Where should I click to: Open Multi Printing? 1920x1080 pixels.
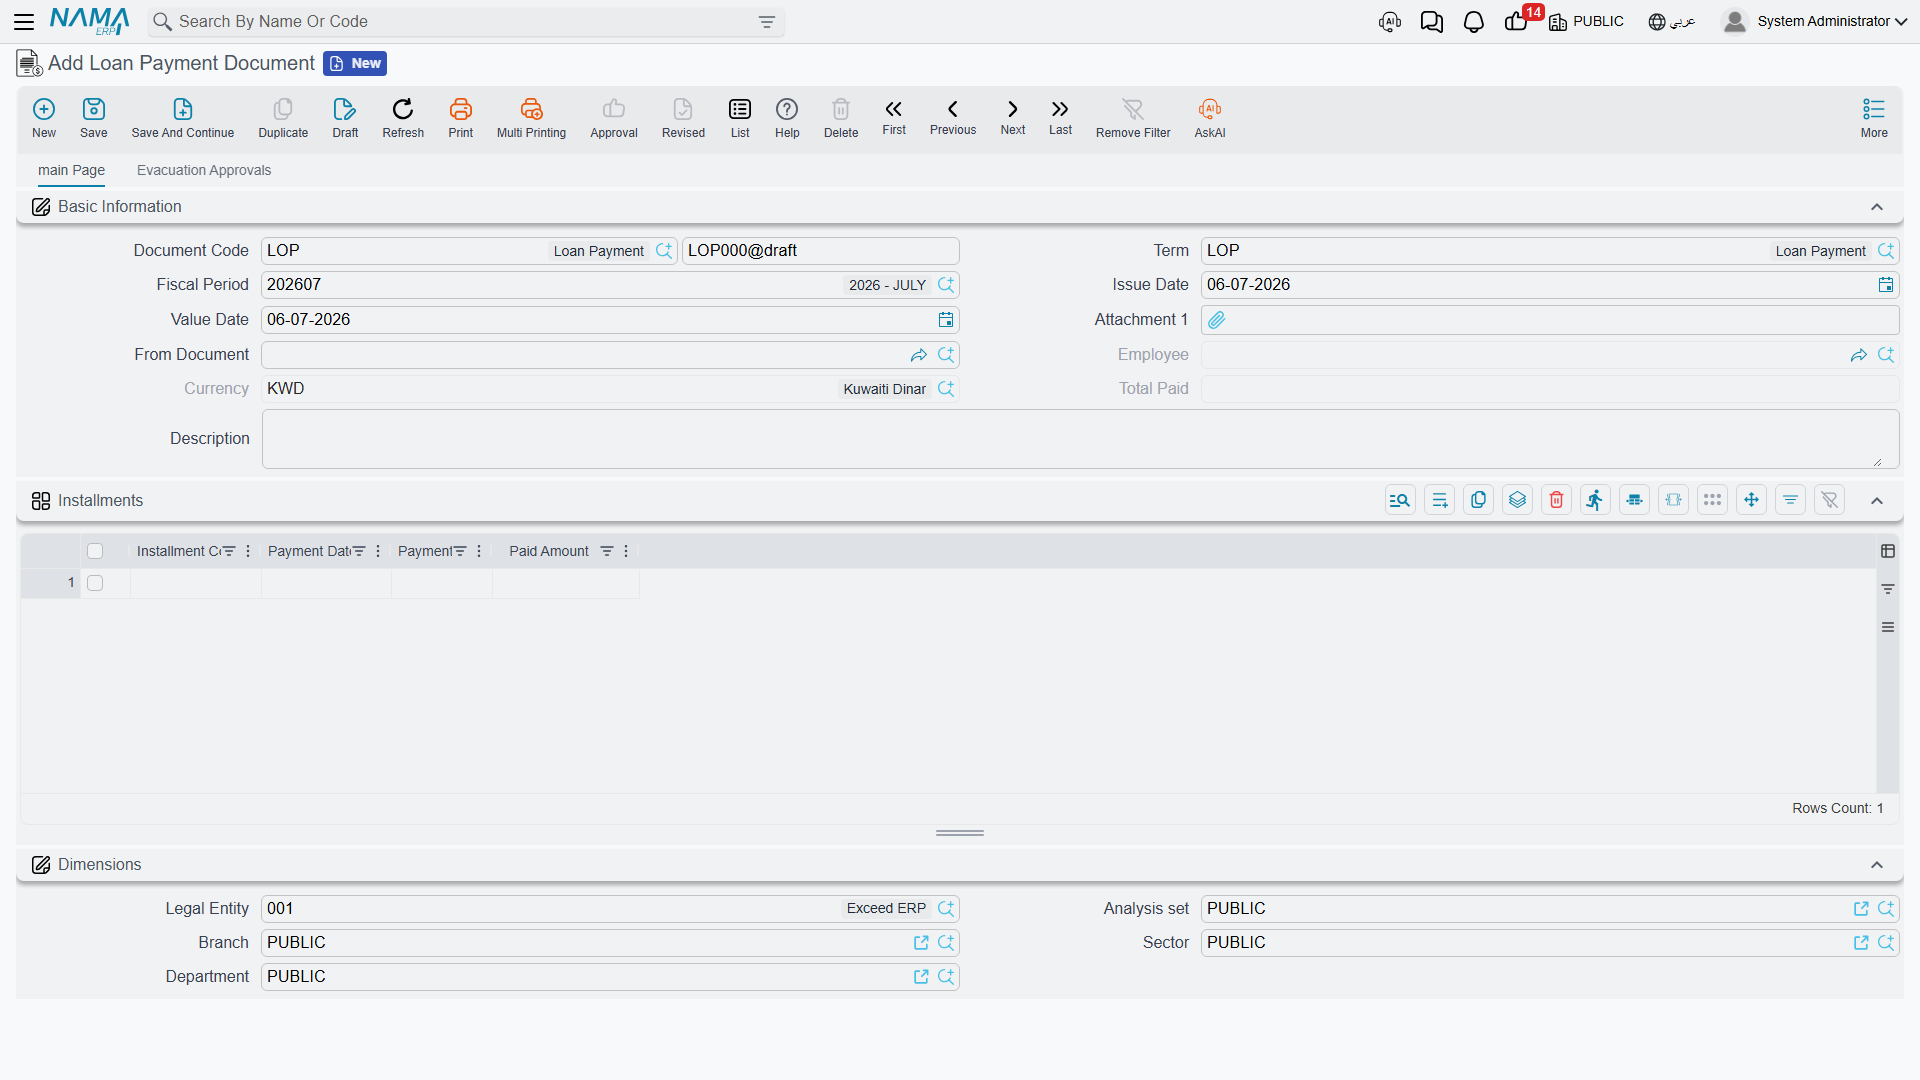(x=531, y=117)
